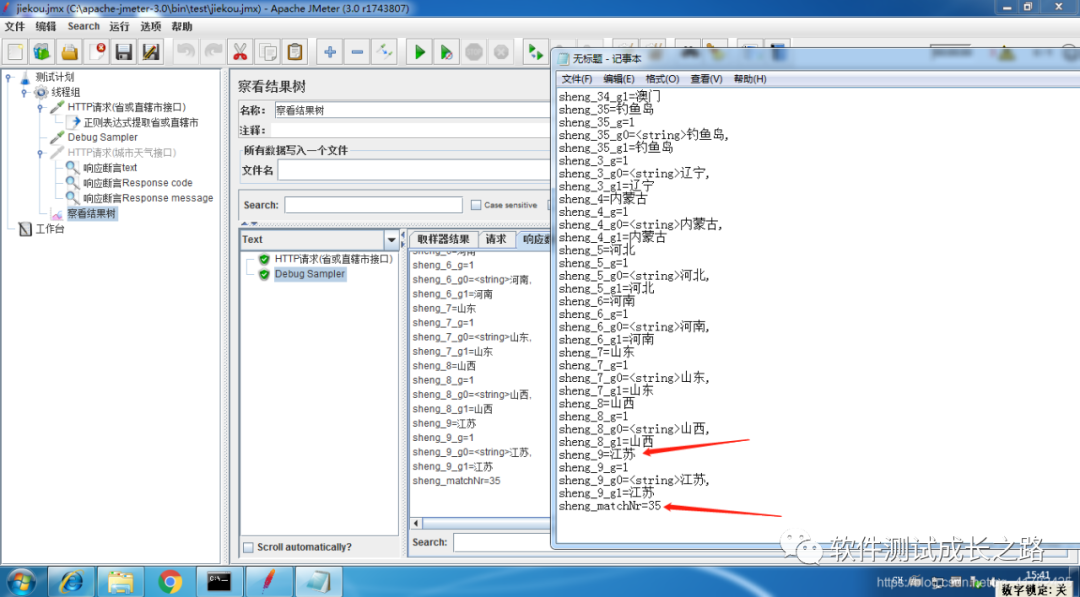Start the test with the green play icon
The width and height of the screenshot is (1080, 597).
419,52
